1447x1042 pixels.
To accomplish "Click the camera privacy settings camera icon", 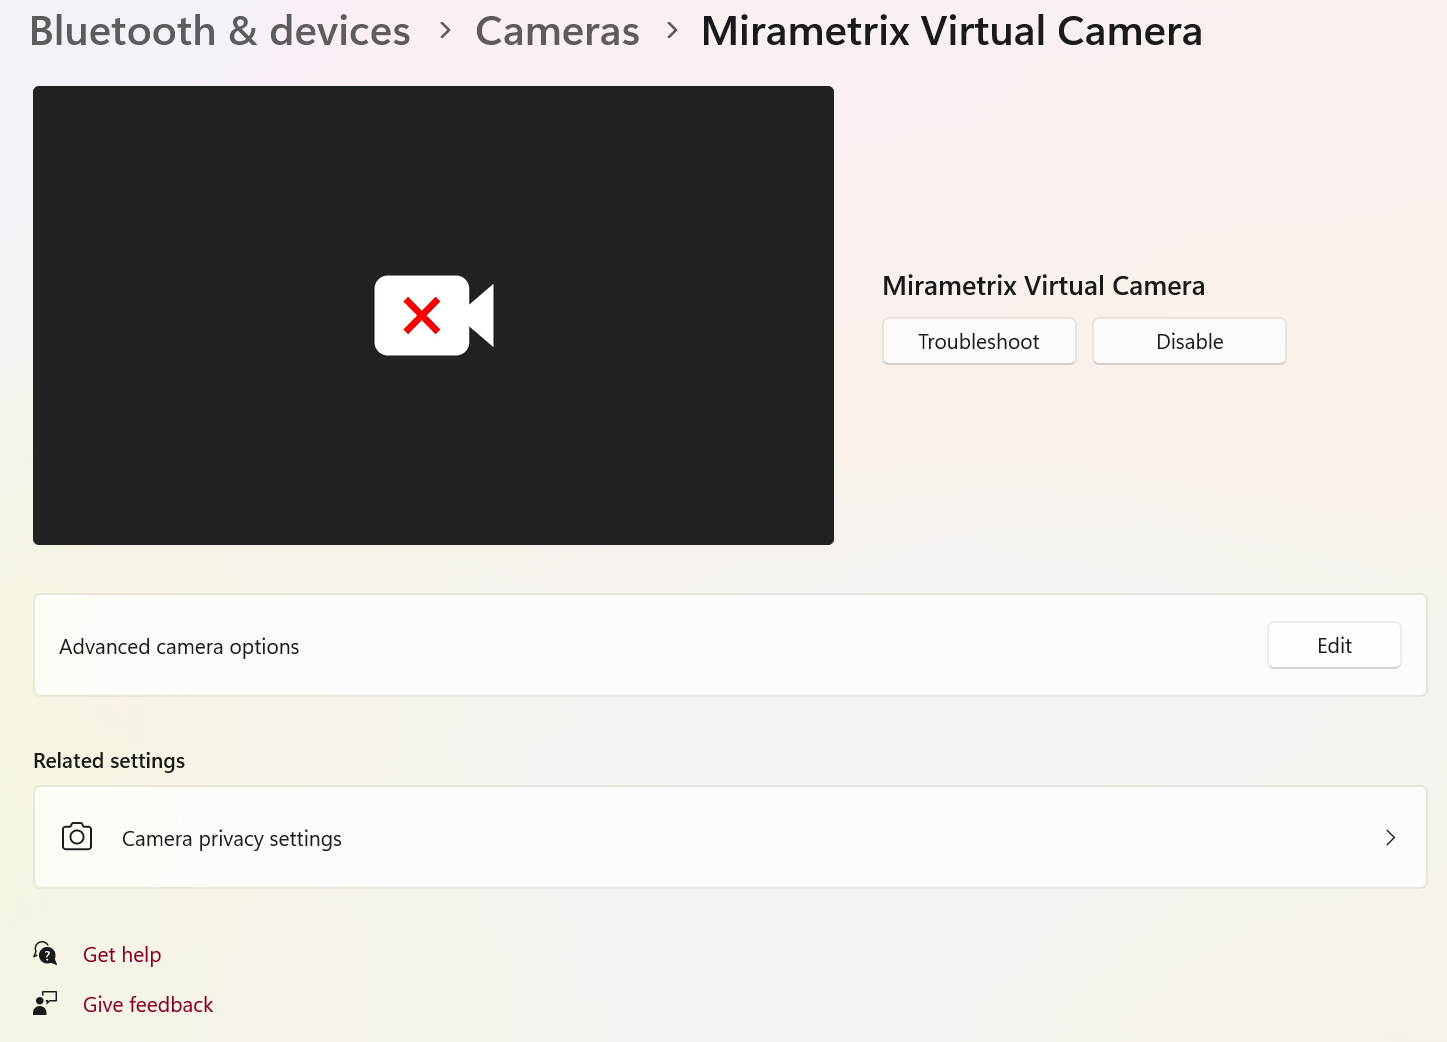I will [x=77, y=837].
